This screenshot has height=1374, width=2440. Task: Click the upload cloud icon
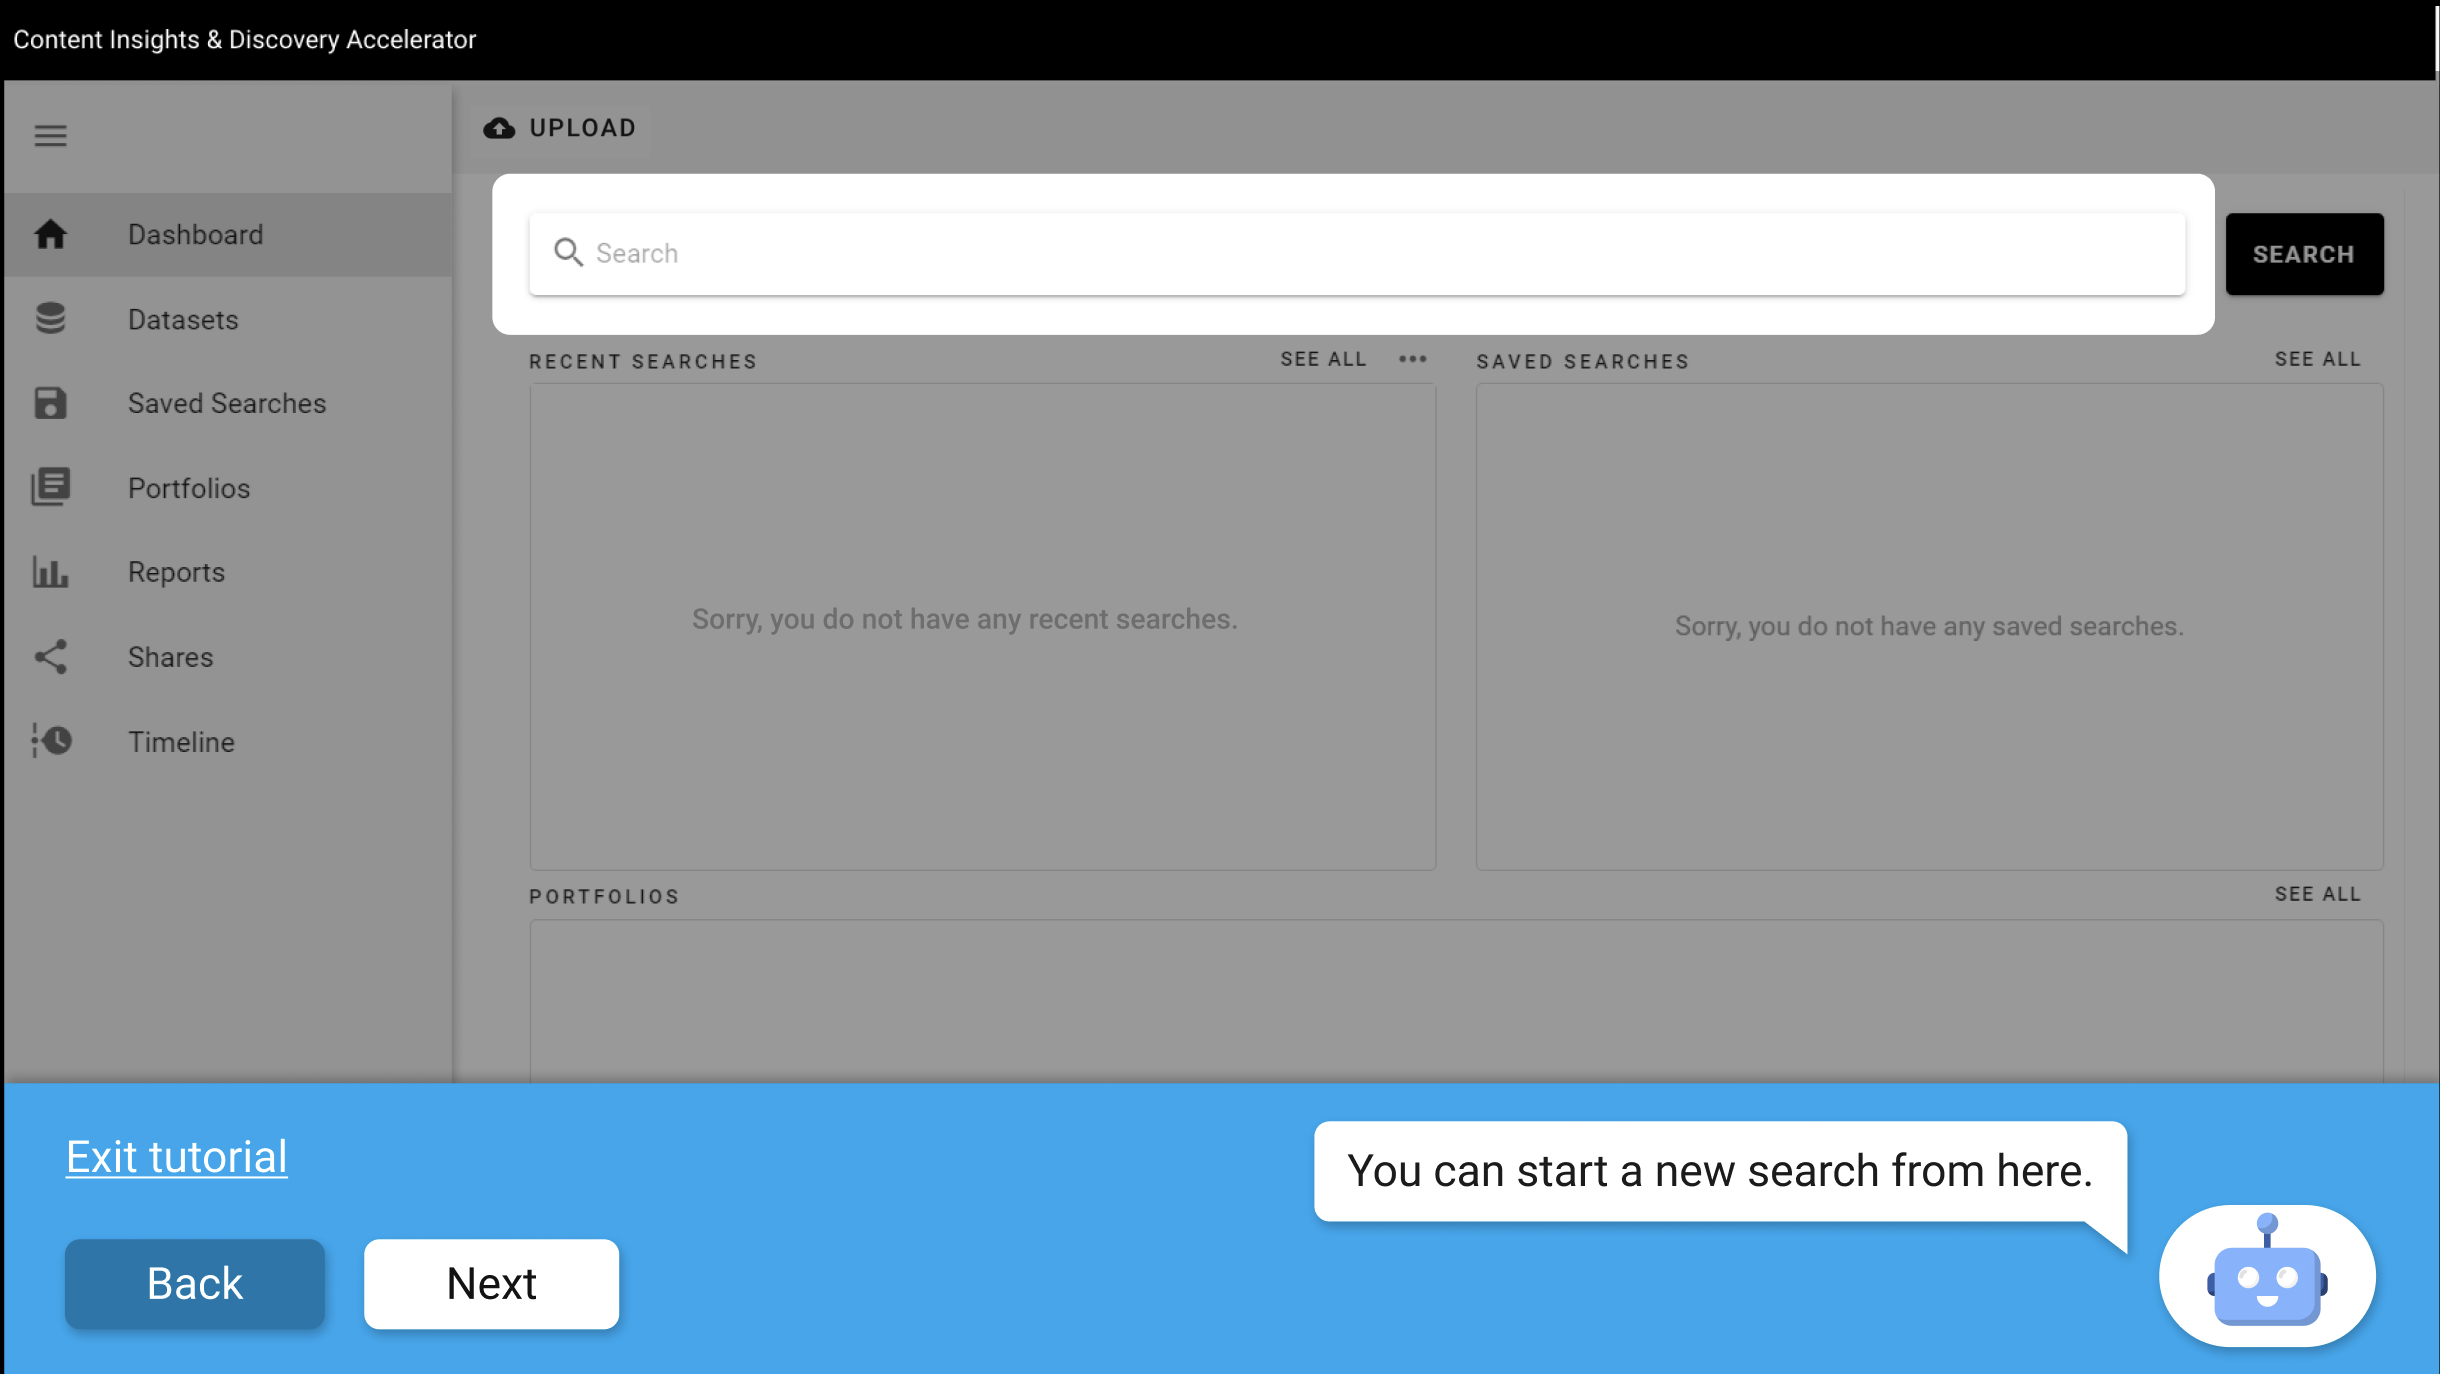tap(499, 128)
